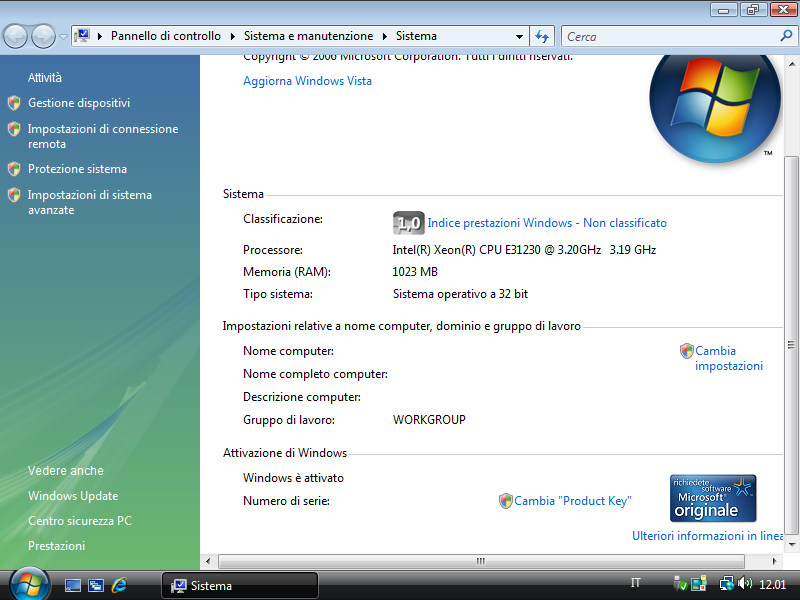Open address bar history dropdown arrow

(x=519, y=36)
